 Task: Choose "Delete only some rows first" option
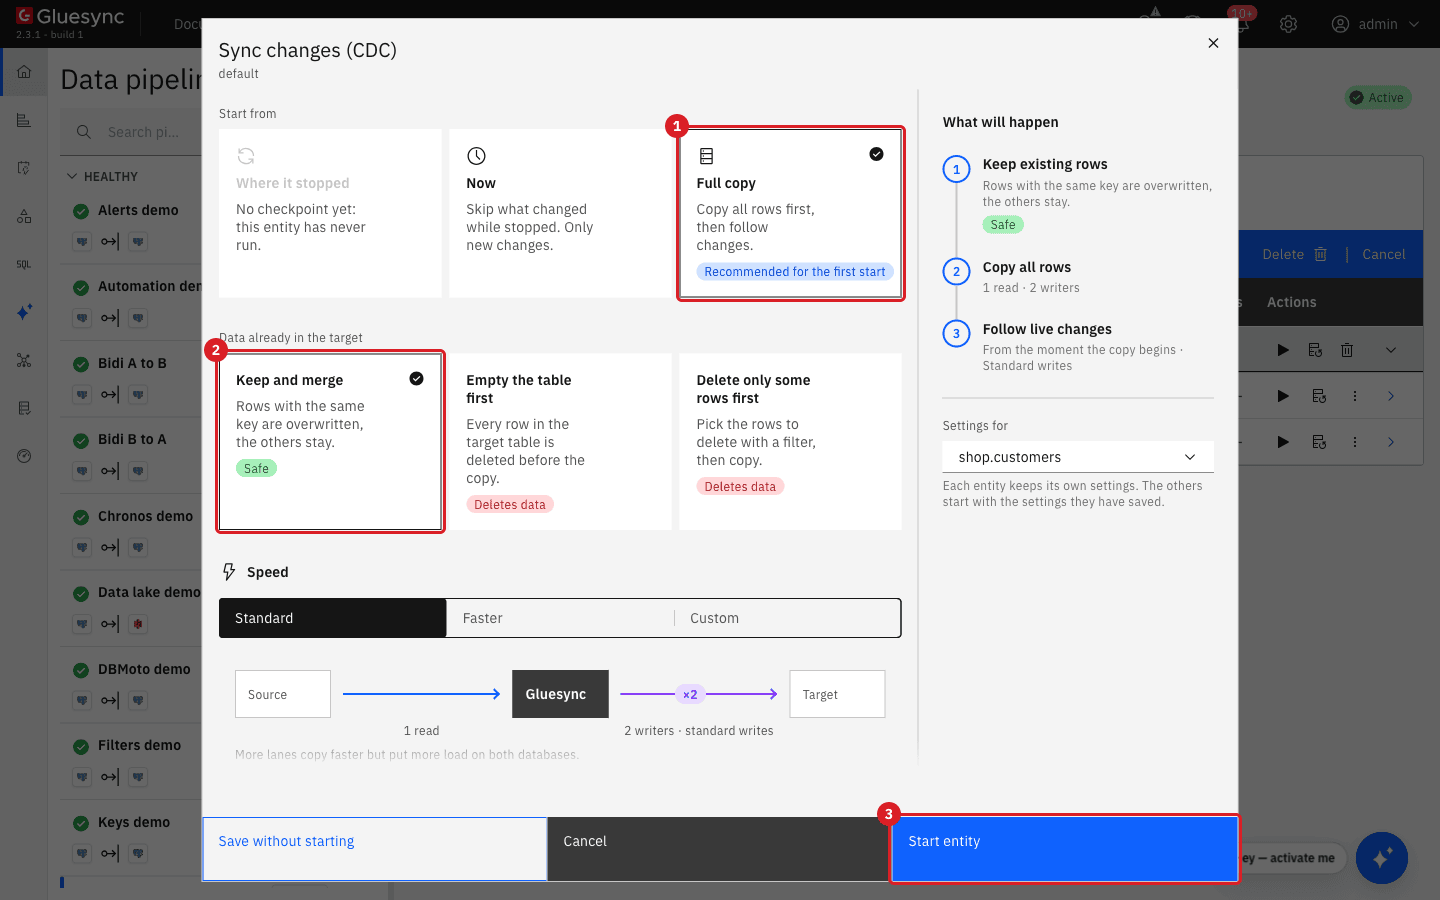point(791,441)
